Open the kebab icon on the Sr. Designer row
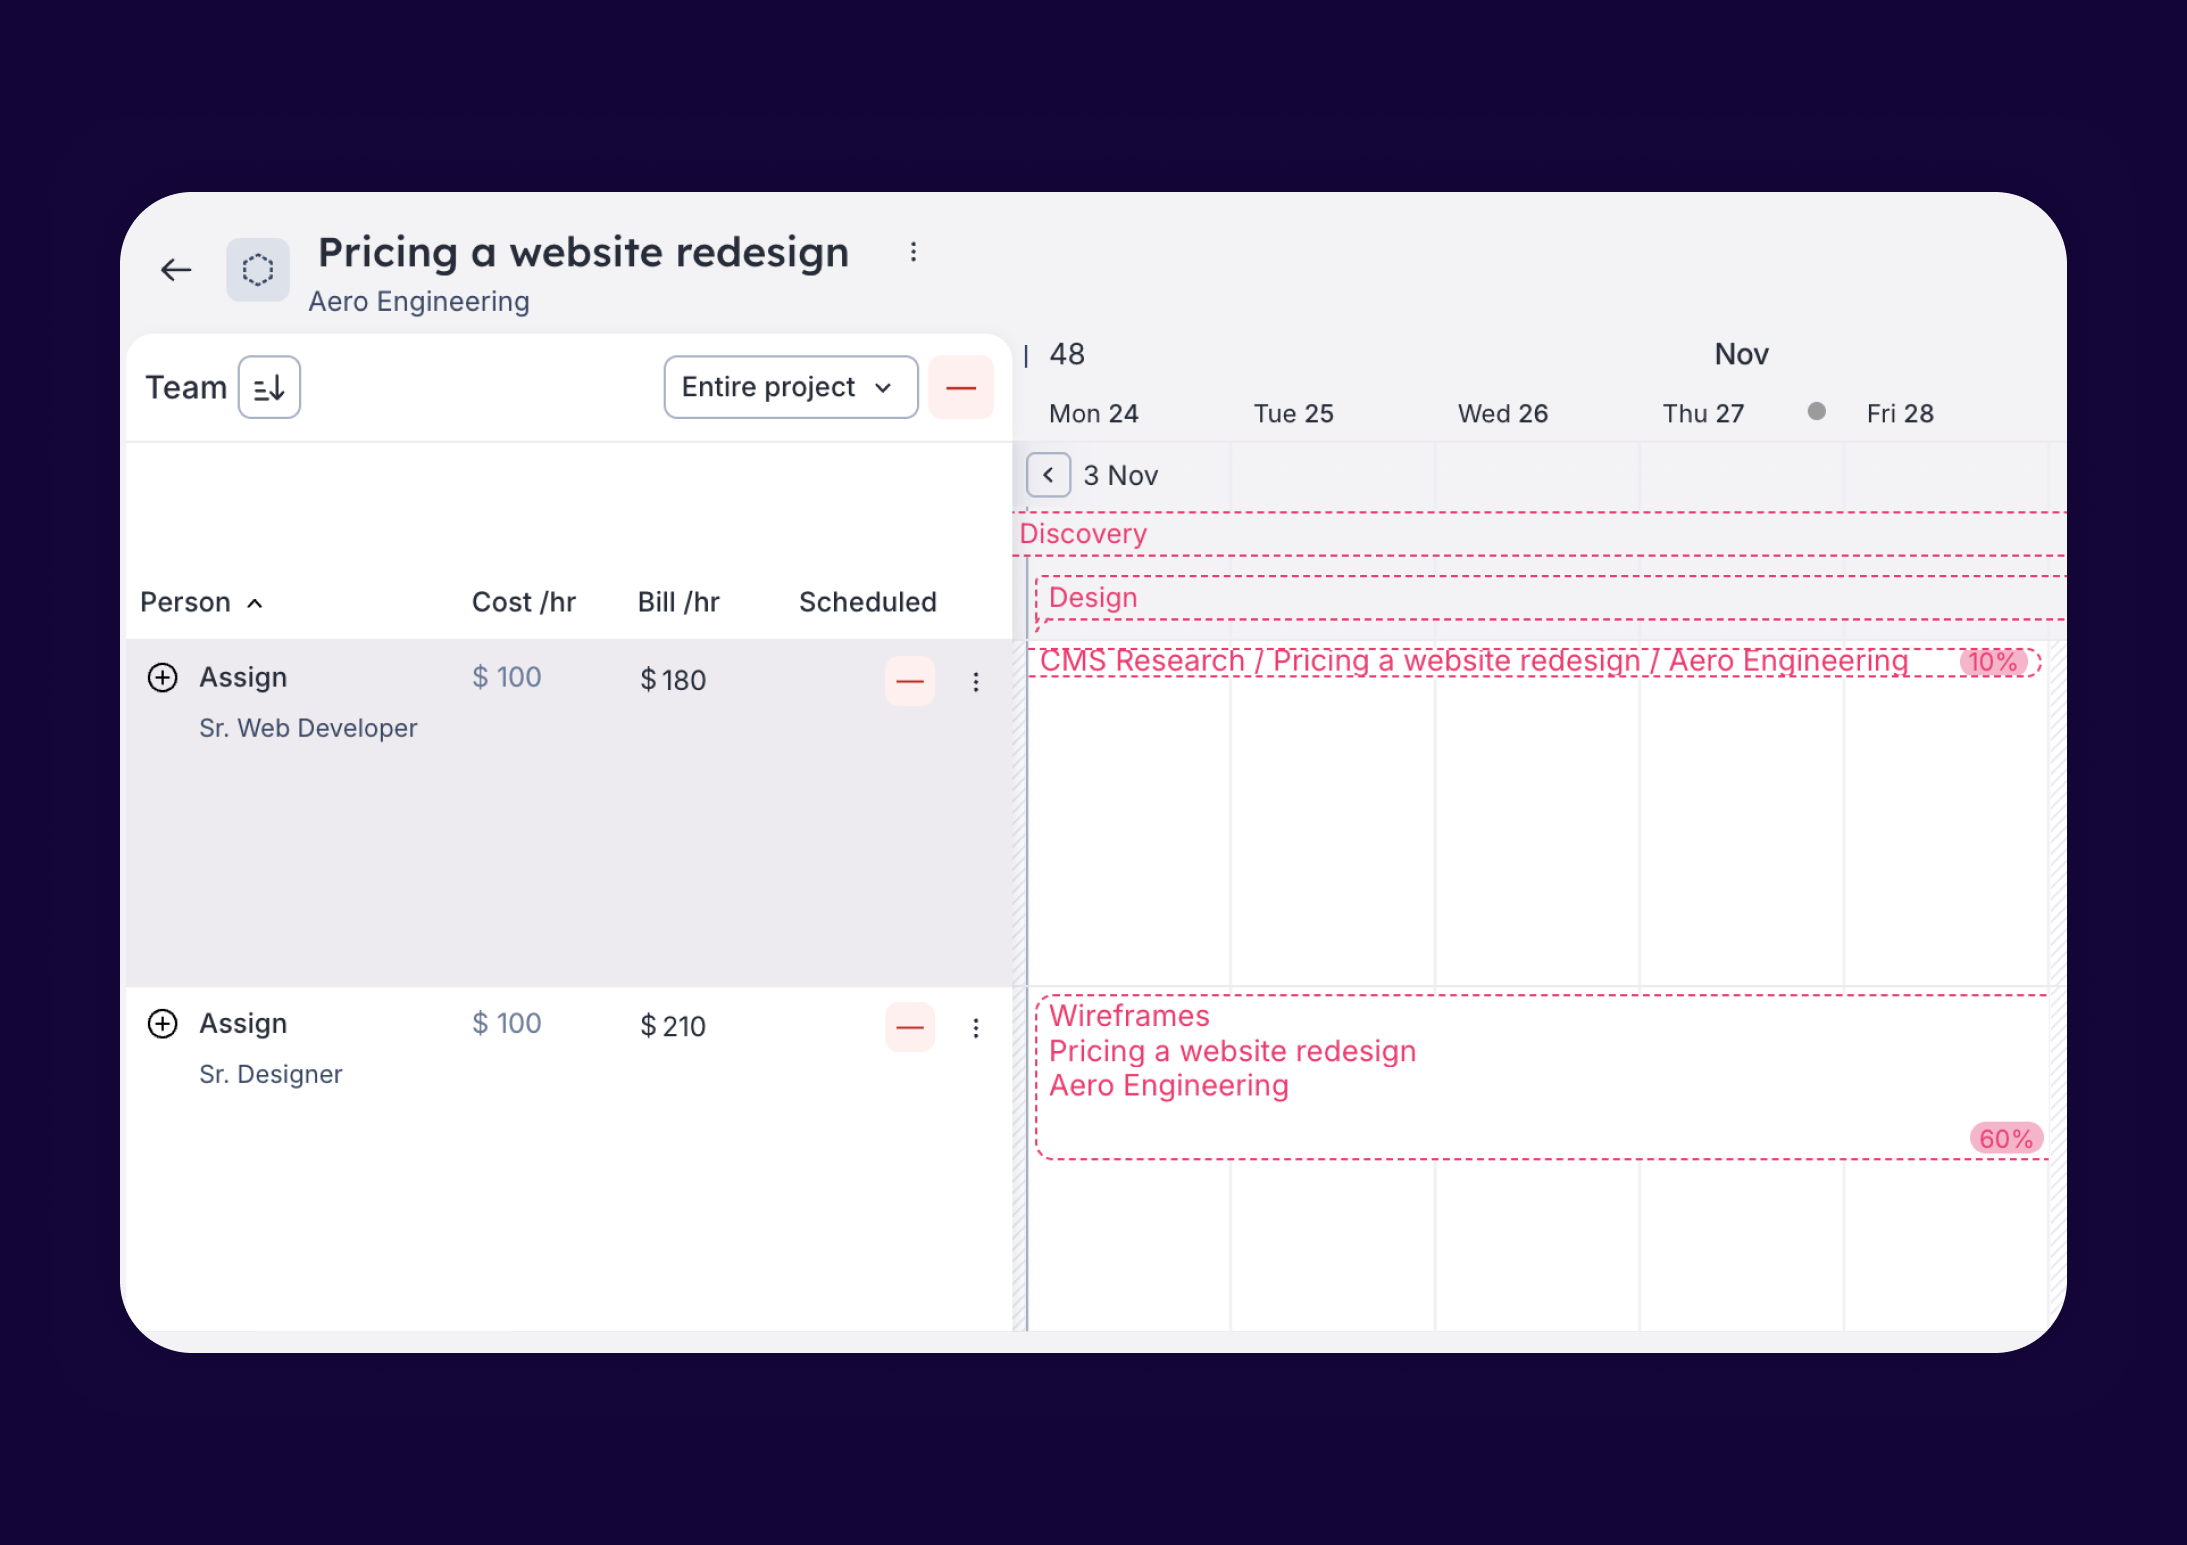 pos(976,1027)
